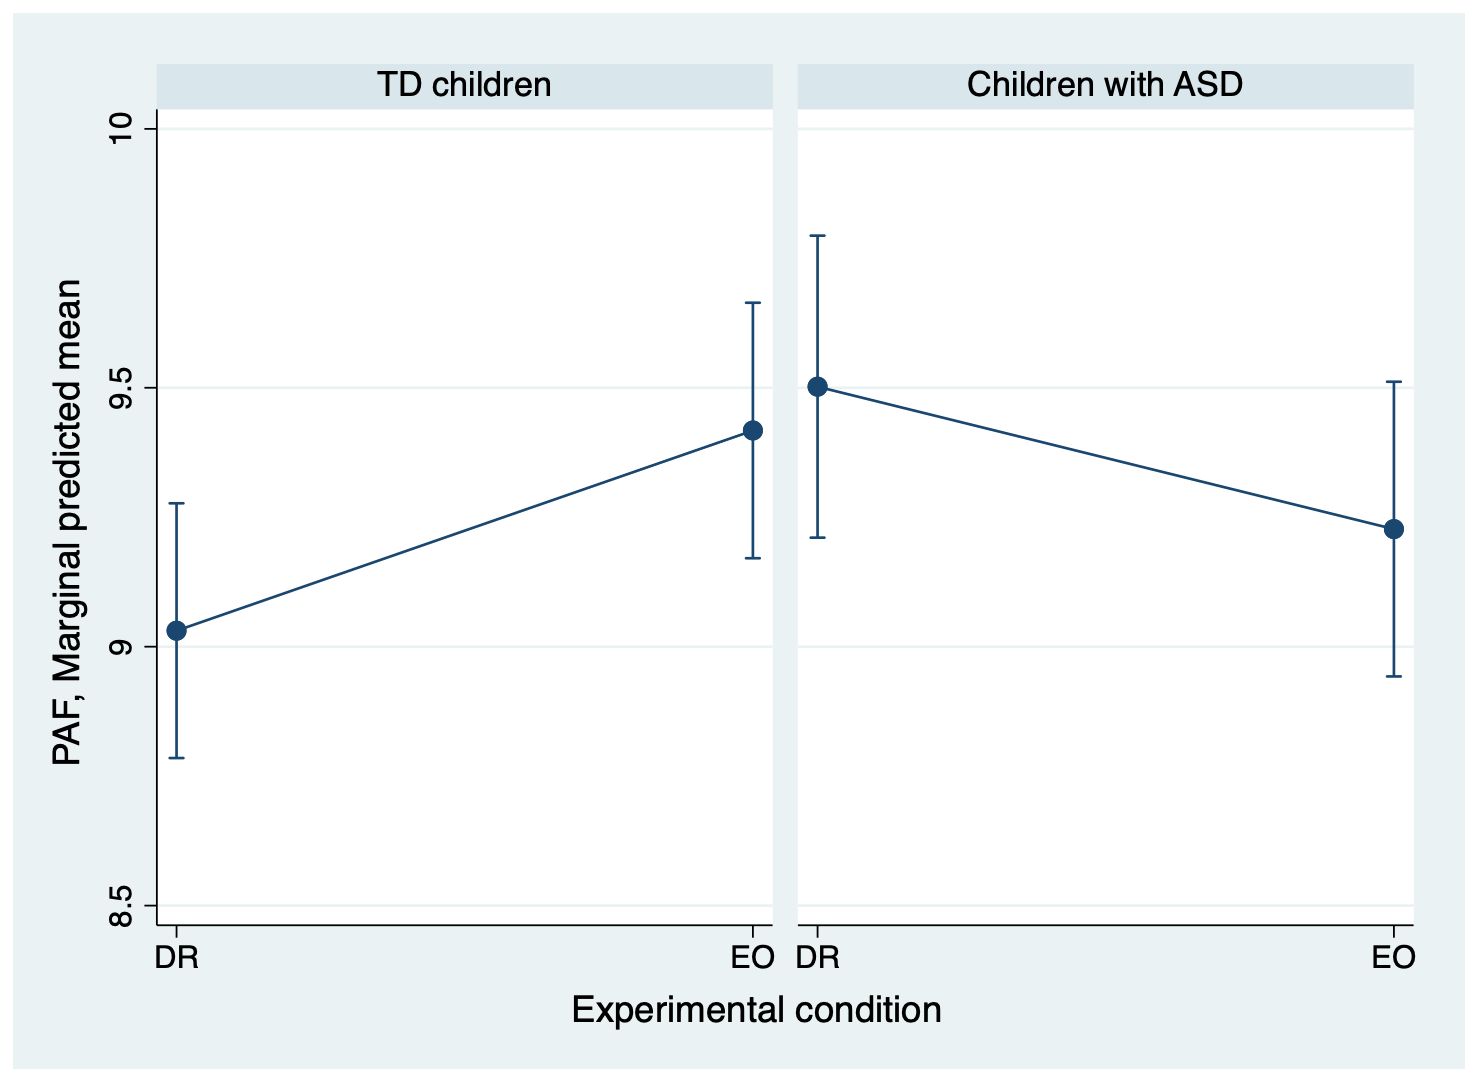This screenshot has width=1481, height=1085.
Task: Click top cap of TD children EO error bar
Action: (x=753, y=302)
